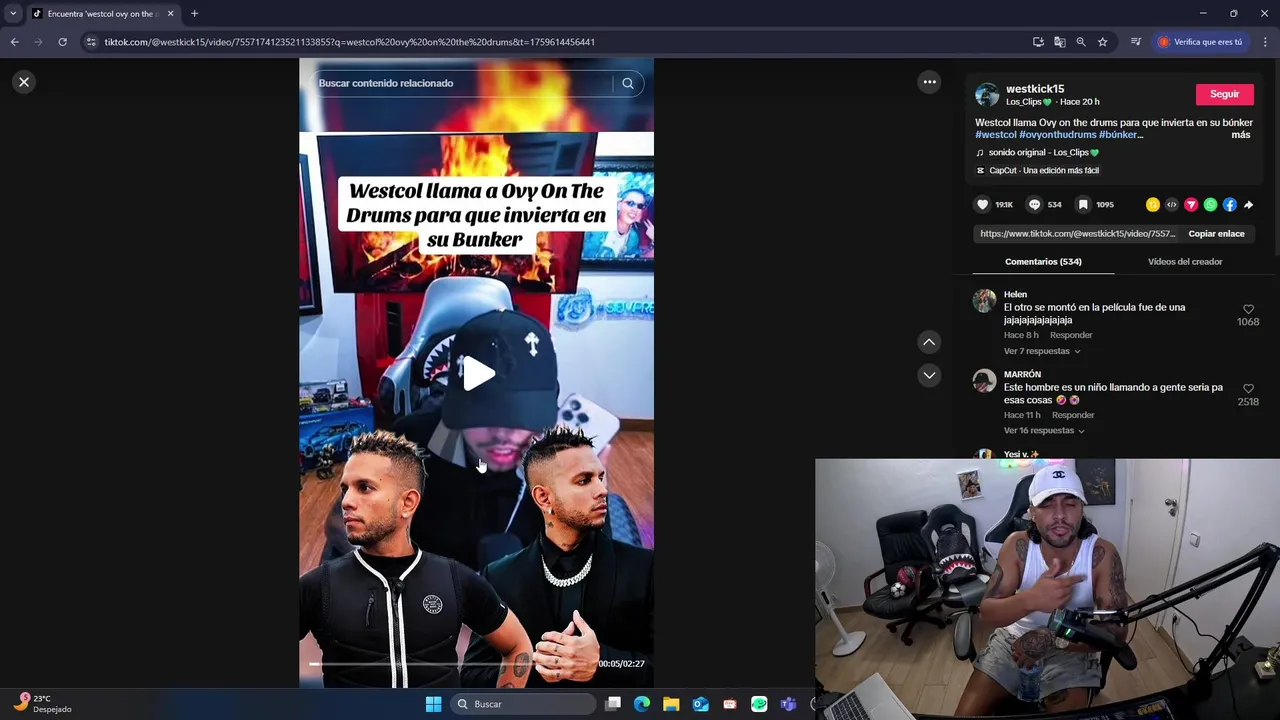Viewport: 1280px width, 720px height.
Task: Open the Windows Start menu
Action: pyautogui.click(x=433, y=704)
